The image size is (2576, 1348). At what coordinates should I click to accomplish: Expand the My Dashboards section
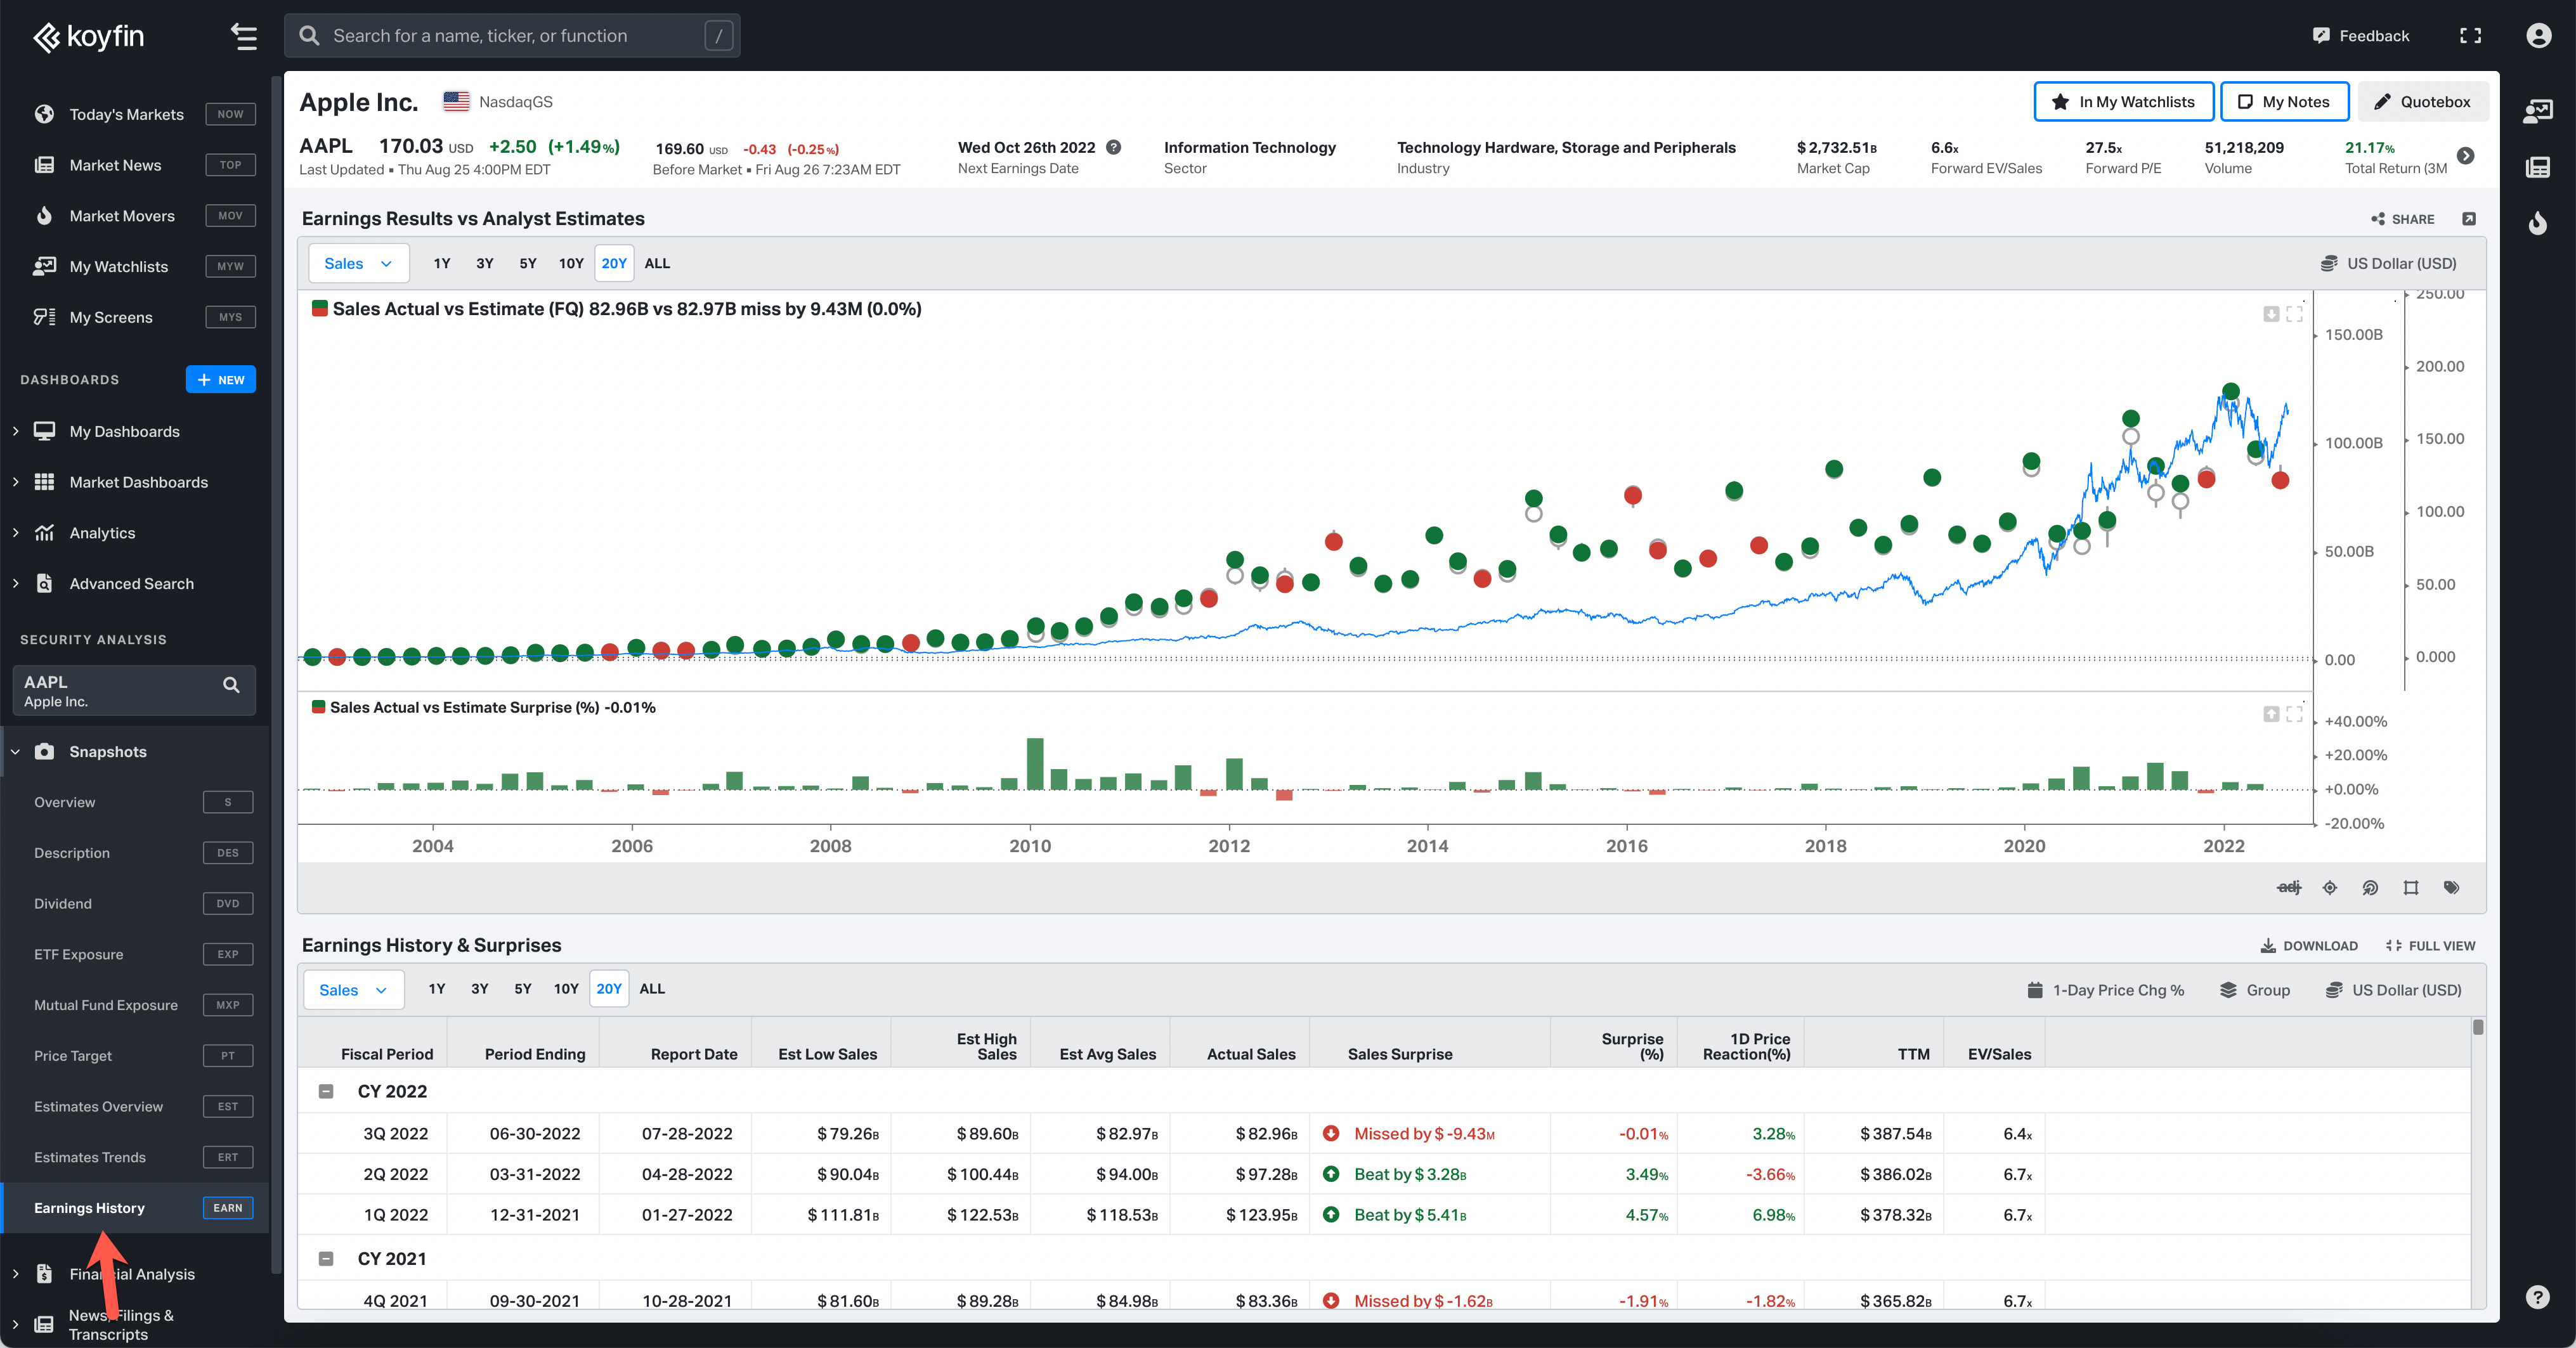pyautogui.click(x=16, y=431)
